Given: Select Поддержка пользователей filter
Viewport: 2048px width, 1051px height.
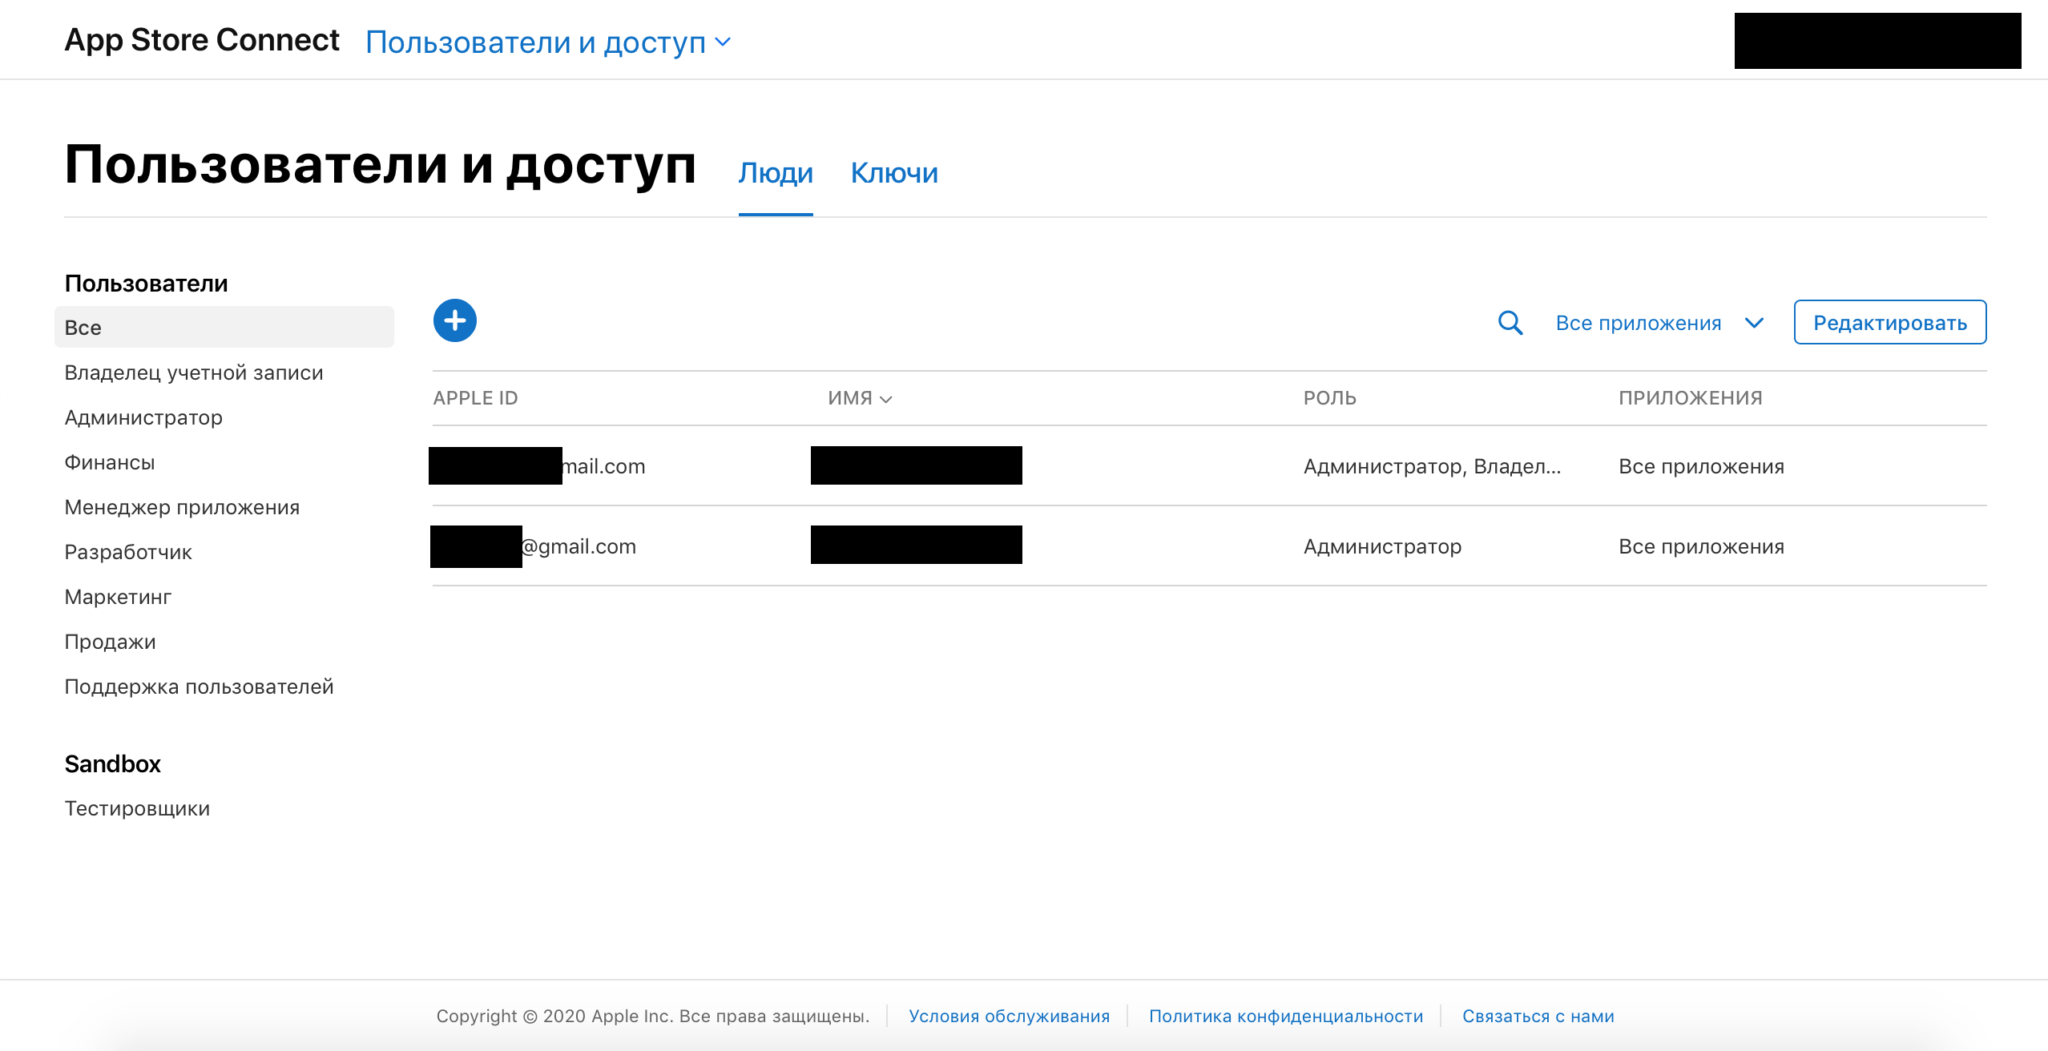Looking at the screenshot, I should [198, 687].
